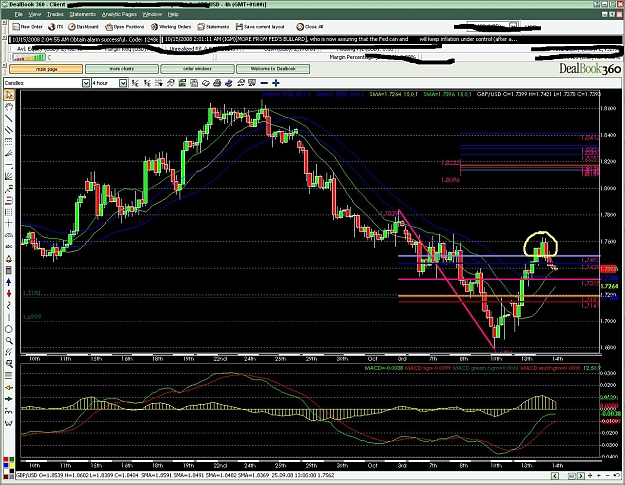
Task: Open the Window menu
Action: 152,14
